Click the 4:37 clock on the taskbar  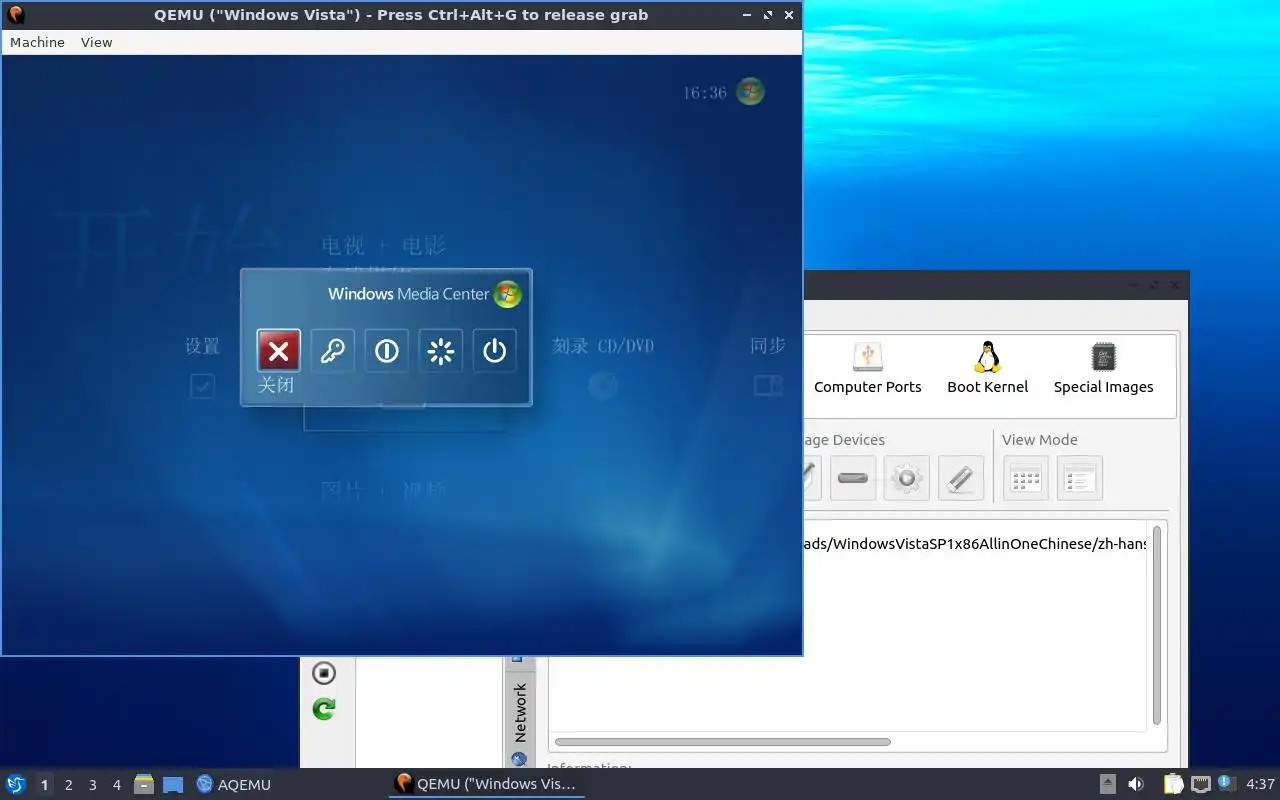tap(1260, 784)
